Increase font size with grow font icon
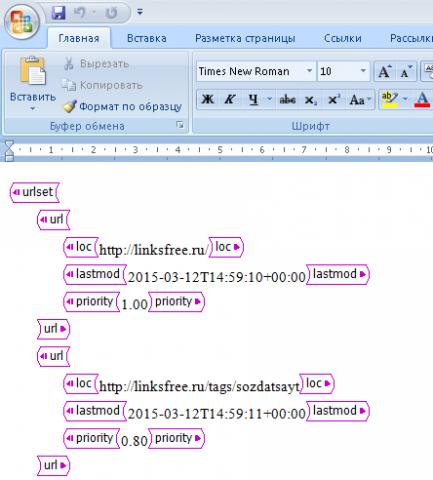This screenshot has width=433, height=480. coord(384,71)
